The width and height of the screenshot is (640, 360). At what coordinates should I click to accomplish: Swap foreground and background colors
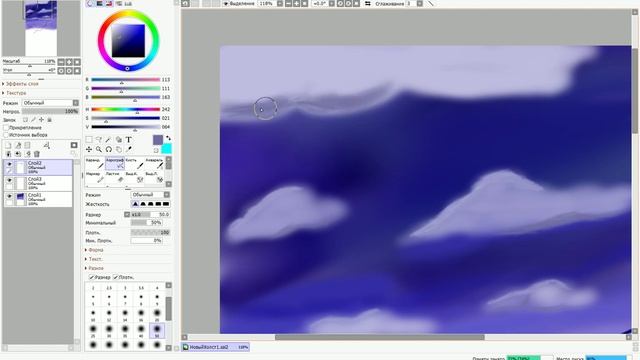click(x=168, y=139)
